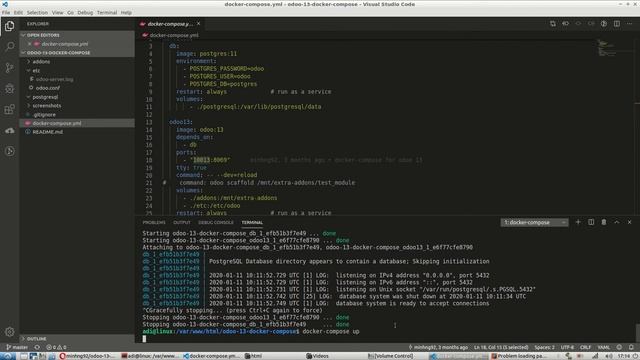Click the synchronize changes icon in status bar
The image size is (640, 360).
37,347
